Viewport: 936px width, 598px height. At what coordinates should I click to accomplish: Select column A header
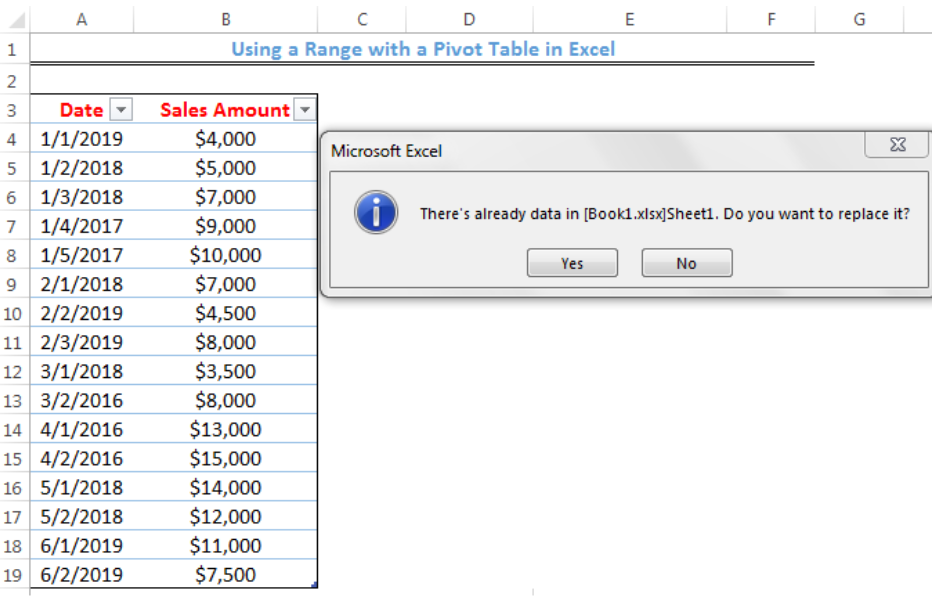(x=80, y=19)
